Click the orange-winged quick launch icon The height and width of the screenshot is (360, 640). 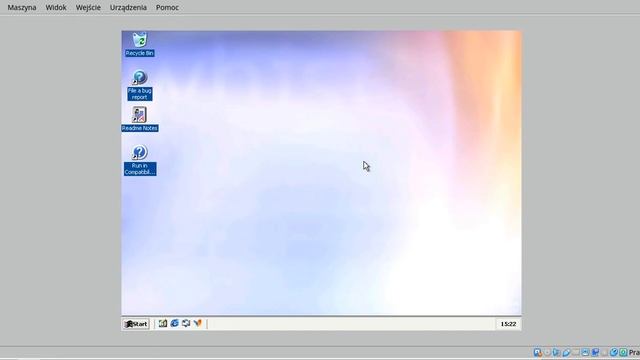point(198,324)
